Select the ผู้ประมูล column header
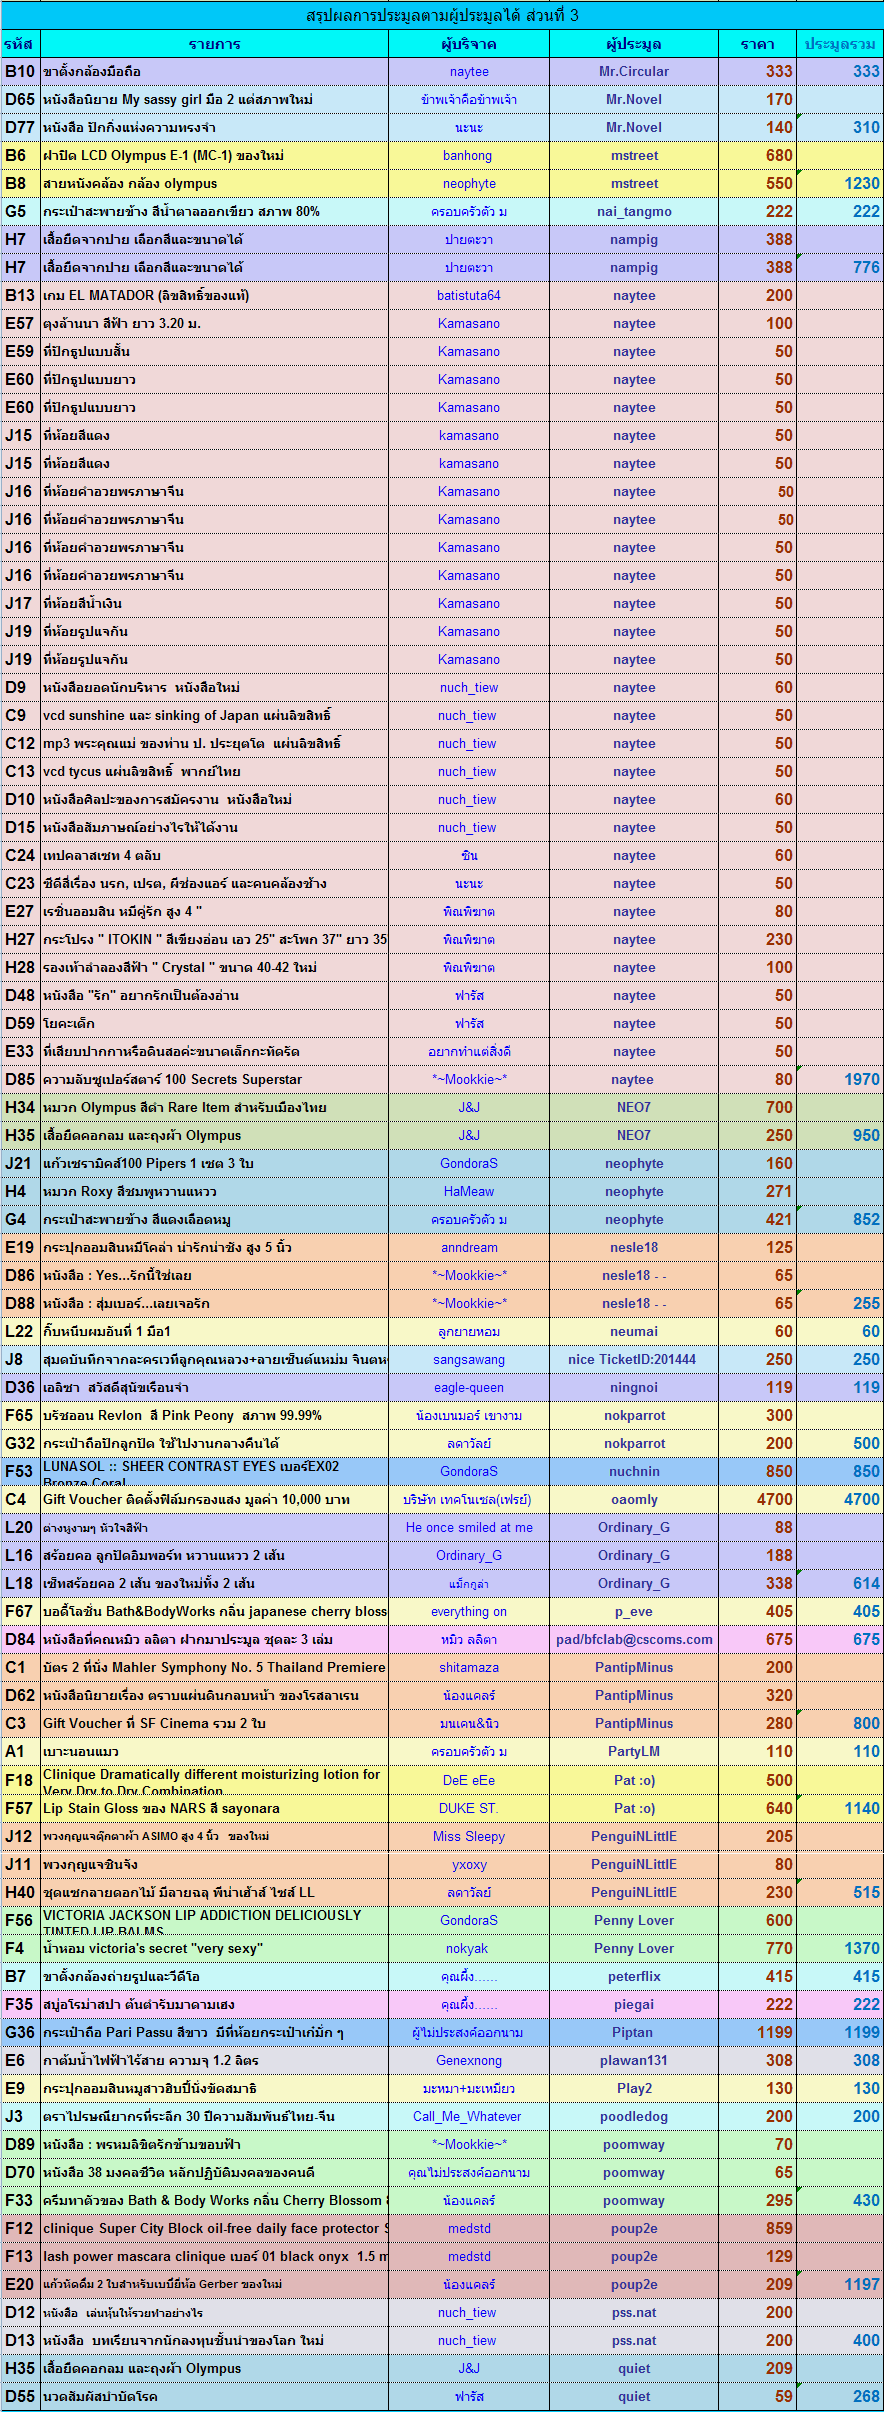Screen dimensions: 884x2412 point(634,44)
